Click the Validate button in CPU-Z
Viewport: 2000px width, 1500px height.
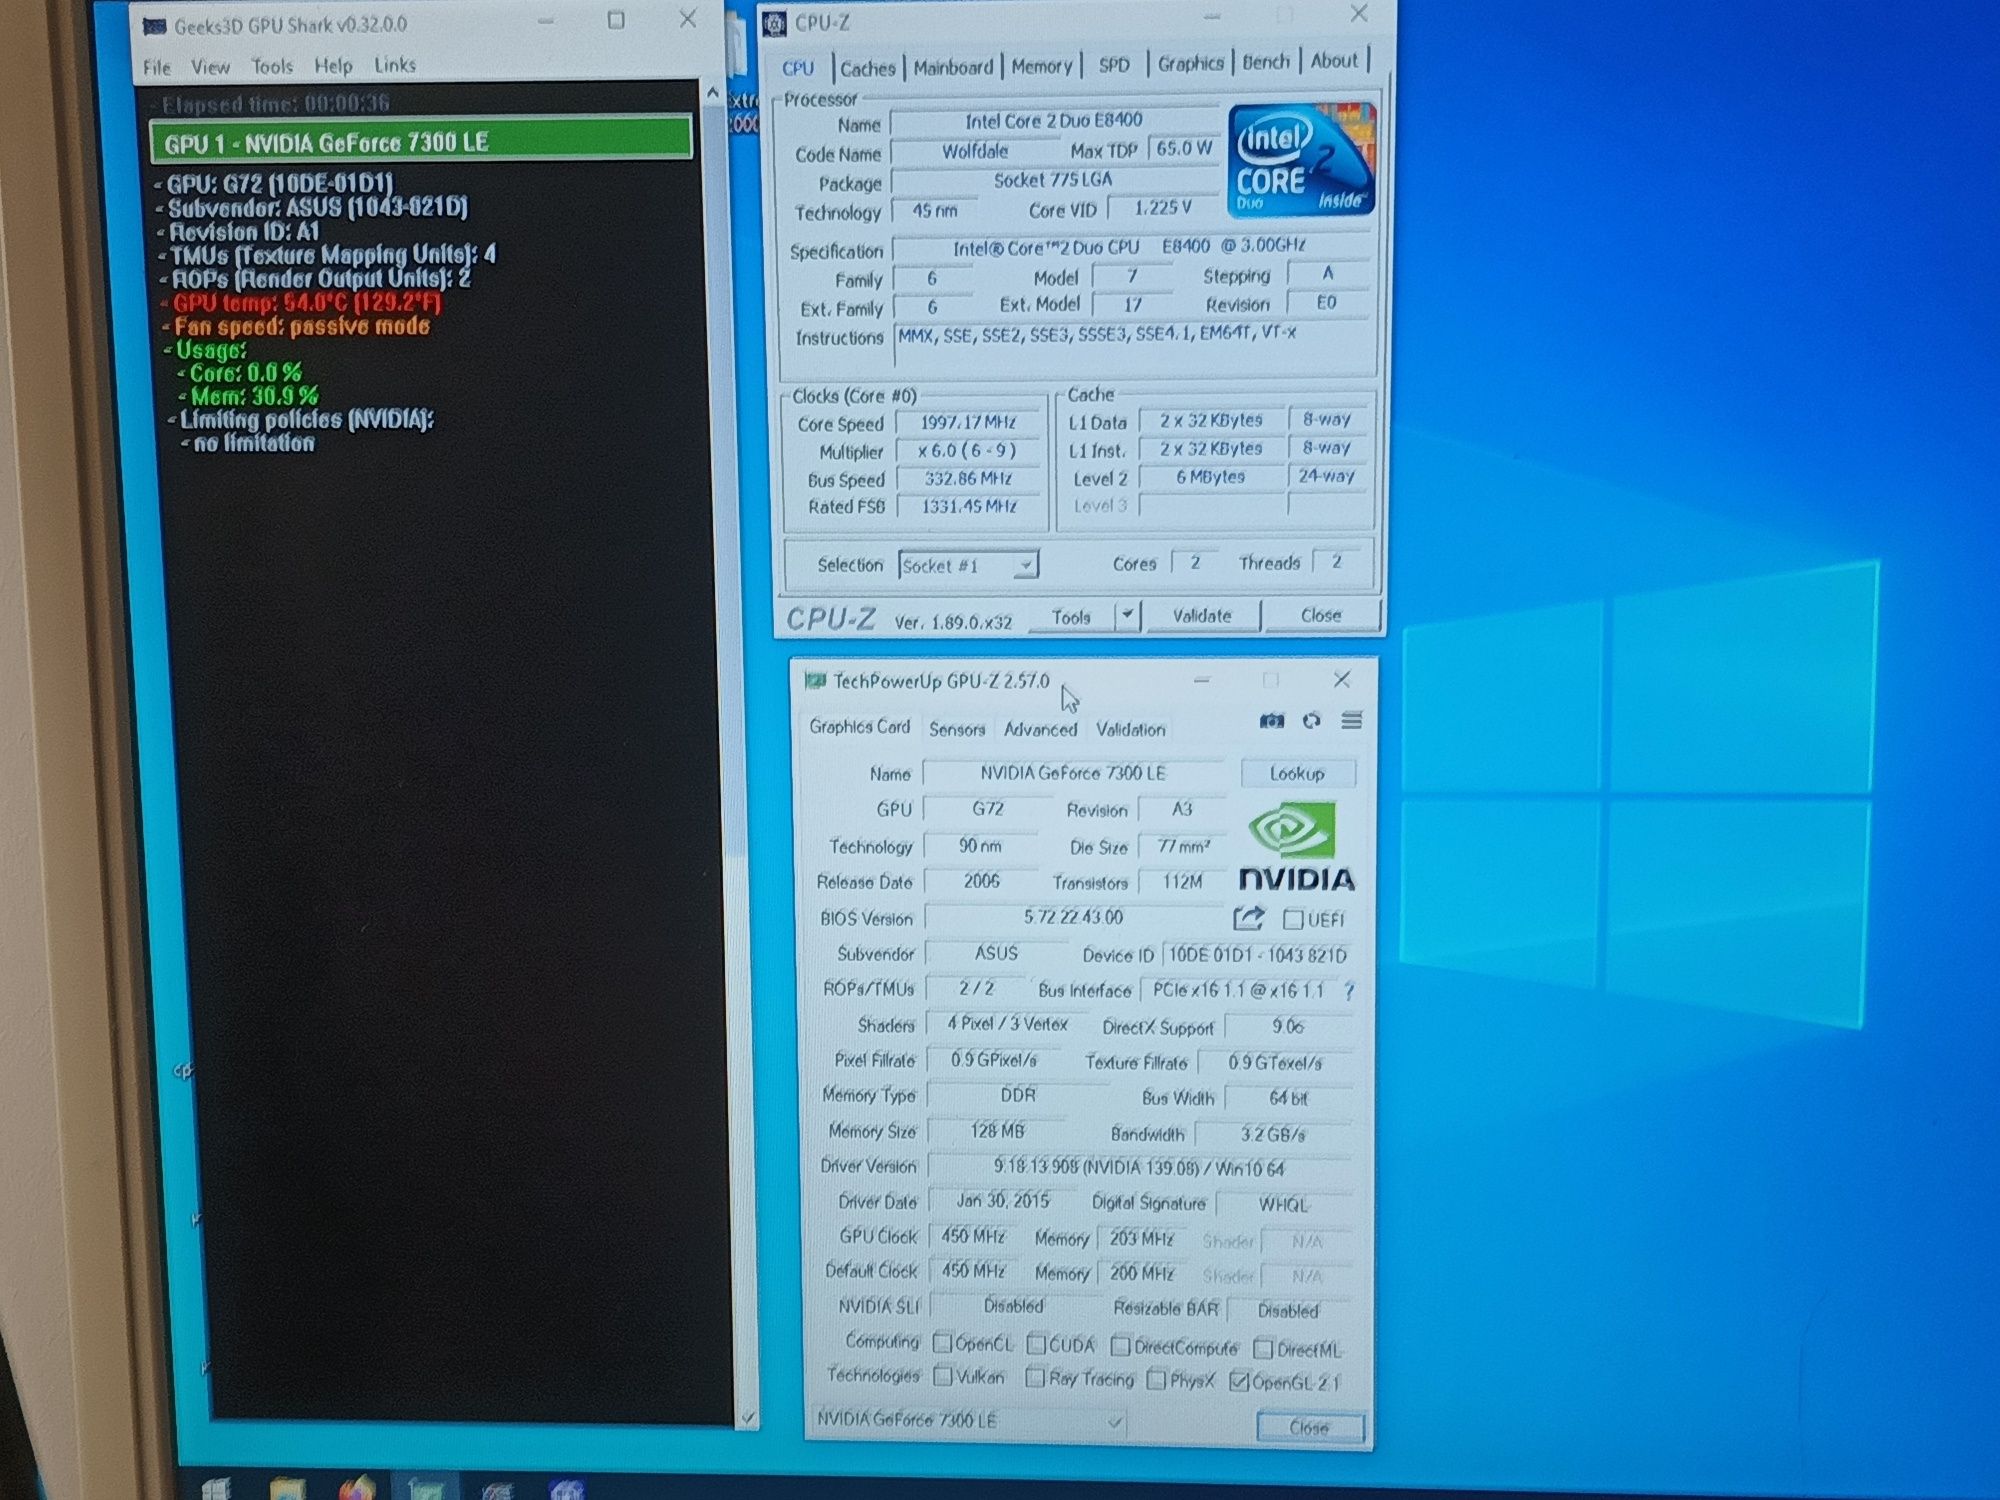click(1202, 615)
